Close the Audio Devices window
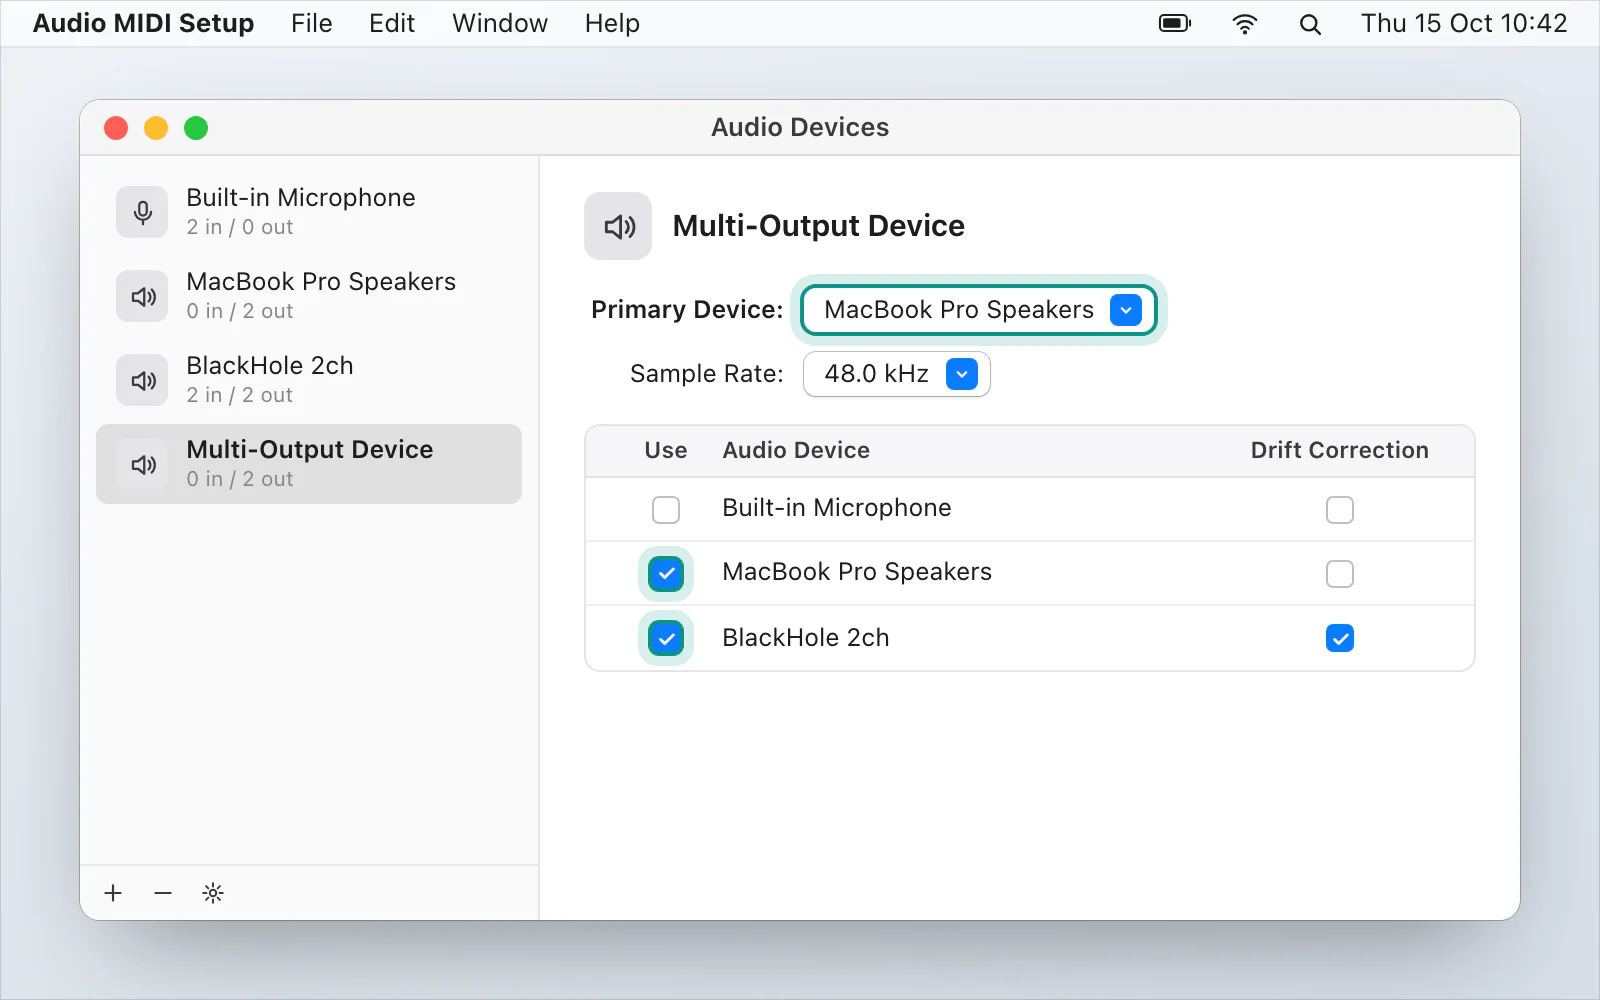The width and height of the screenshot is (1600, 1000). [x=116, y=128]
